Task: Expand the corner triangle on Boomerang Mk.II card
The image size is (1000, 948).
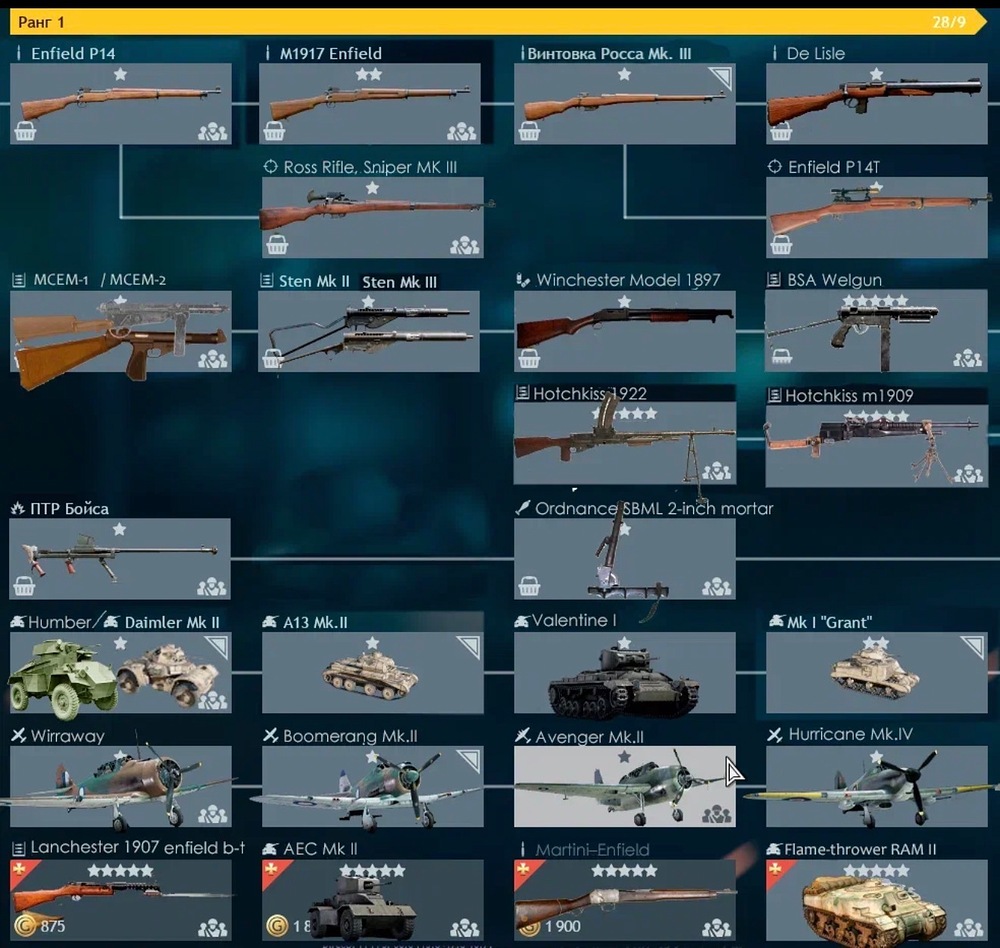Action: click(470, 760)
